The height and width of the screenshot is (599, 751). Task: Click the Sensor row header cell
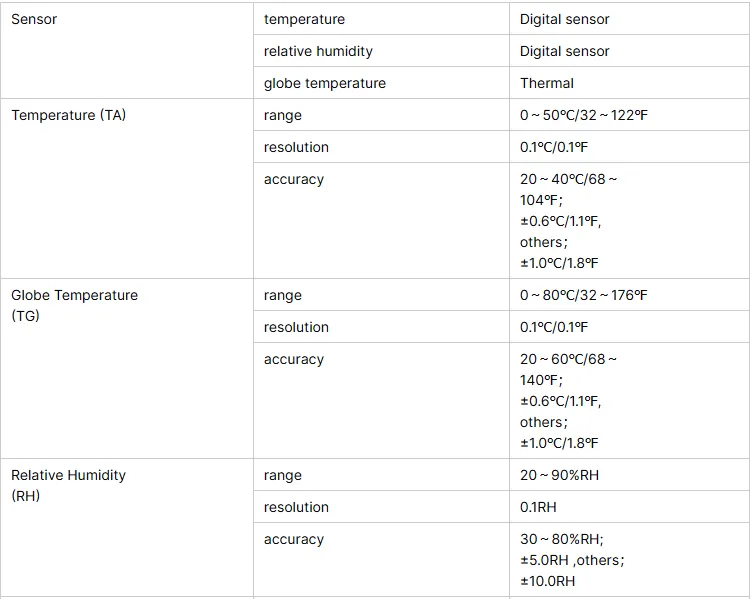click(x=126, y=51)
